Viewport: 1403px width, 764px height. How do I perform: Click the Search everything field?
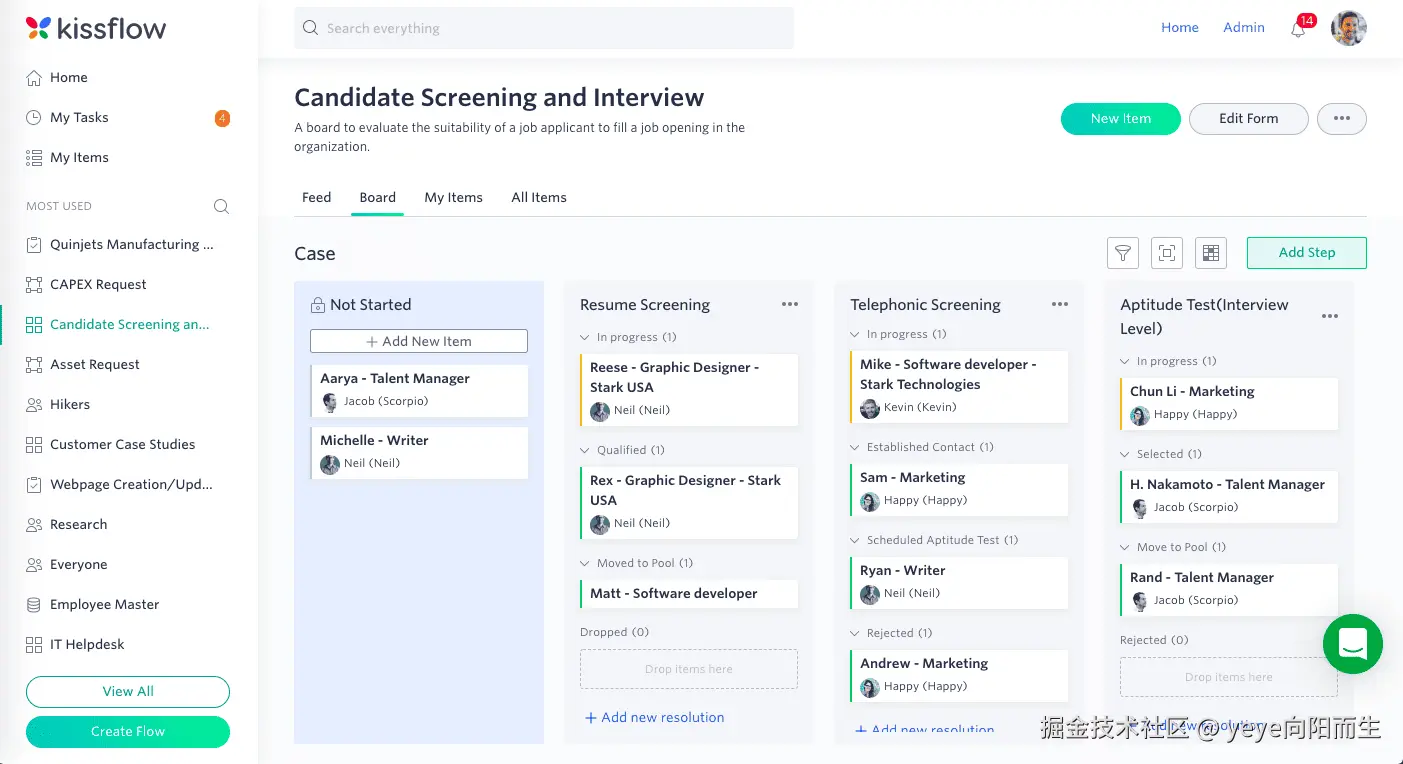544,28
